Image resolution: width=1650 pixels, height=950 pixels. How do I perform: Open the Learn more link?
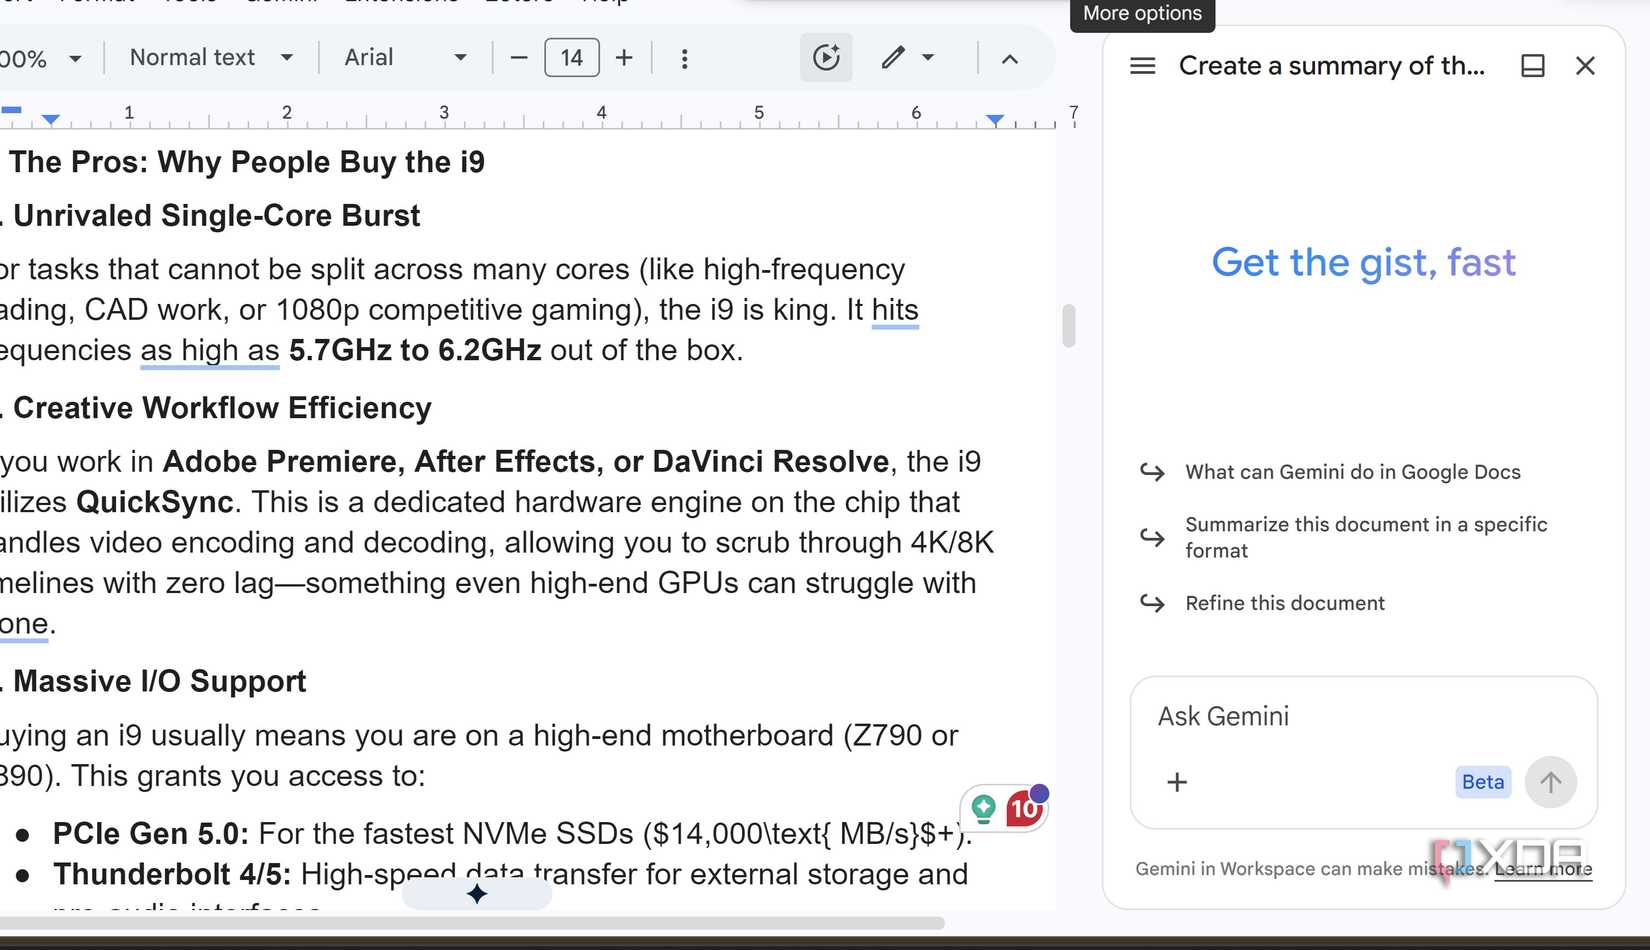coord(1543,869)
